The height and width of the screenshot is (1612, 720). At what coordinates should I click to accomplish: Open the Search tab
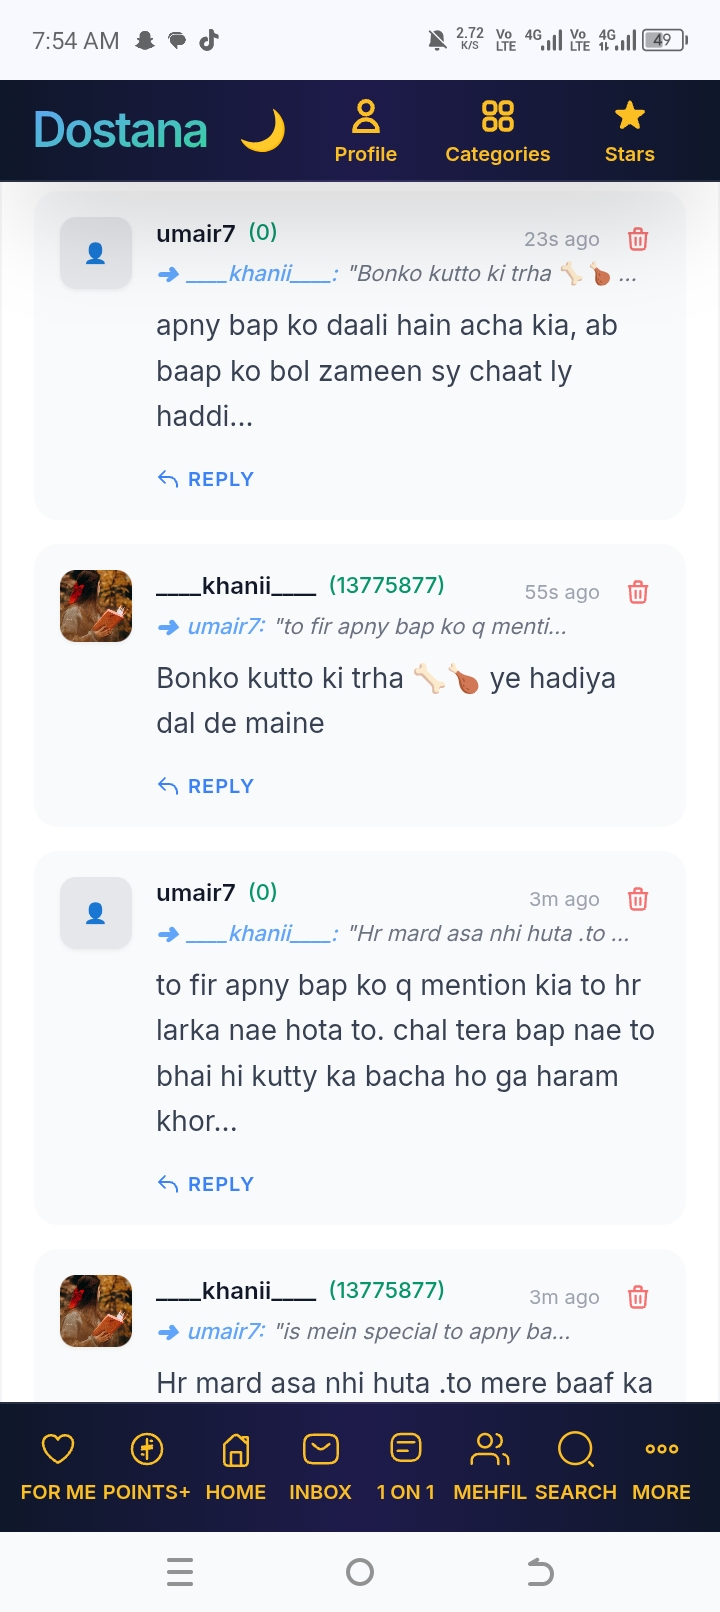click(x=576, y=1467)
